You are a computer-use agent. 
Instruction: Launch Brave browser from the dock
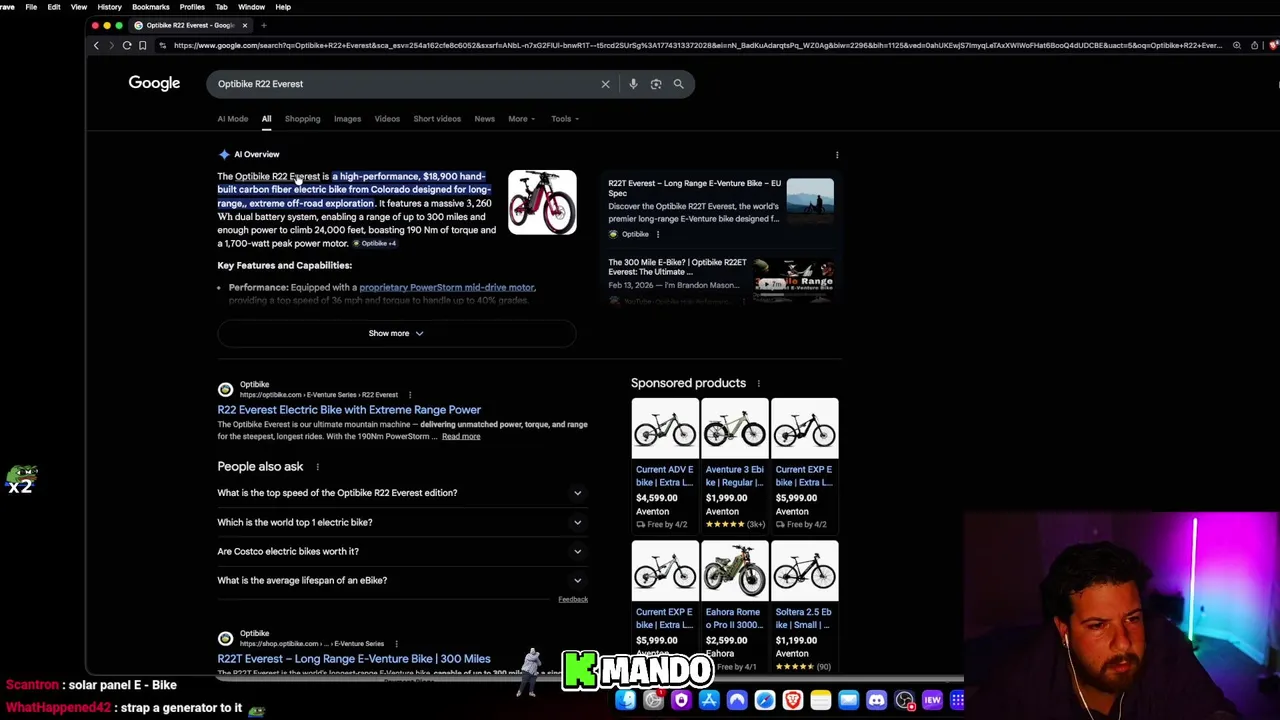tap(792, 701)
